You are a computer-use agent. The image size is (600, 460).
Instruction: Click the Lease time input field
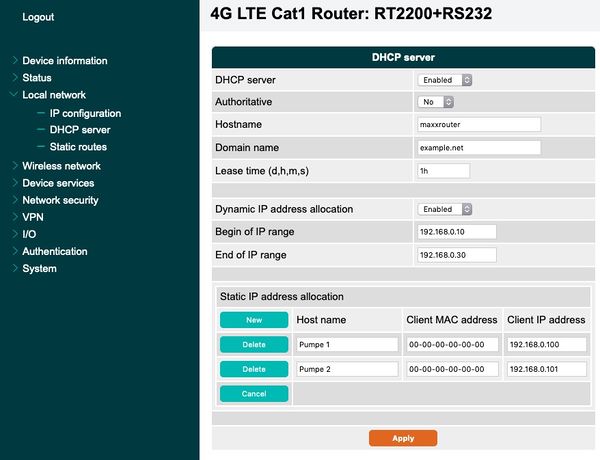pos(443,171)
